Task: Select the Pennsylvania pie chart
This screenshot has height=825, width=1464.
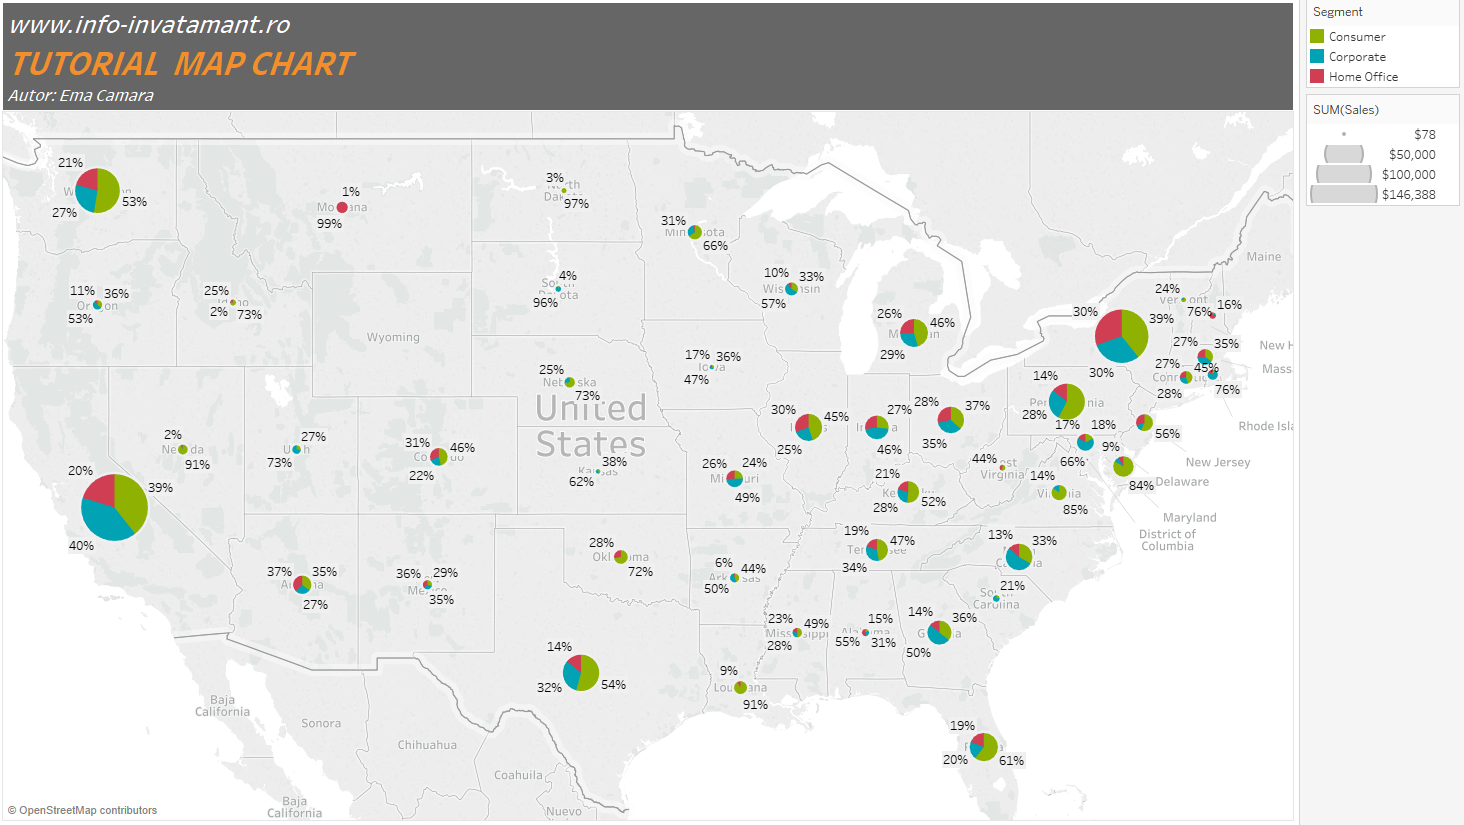Action: [1067, 402]
